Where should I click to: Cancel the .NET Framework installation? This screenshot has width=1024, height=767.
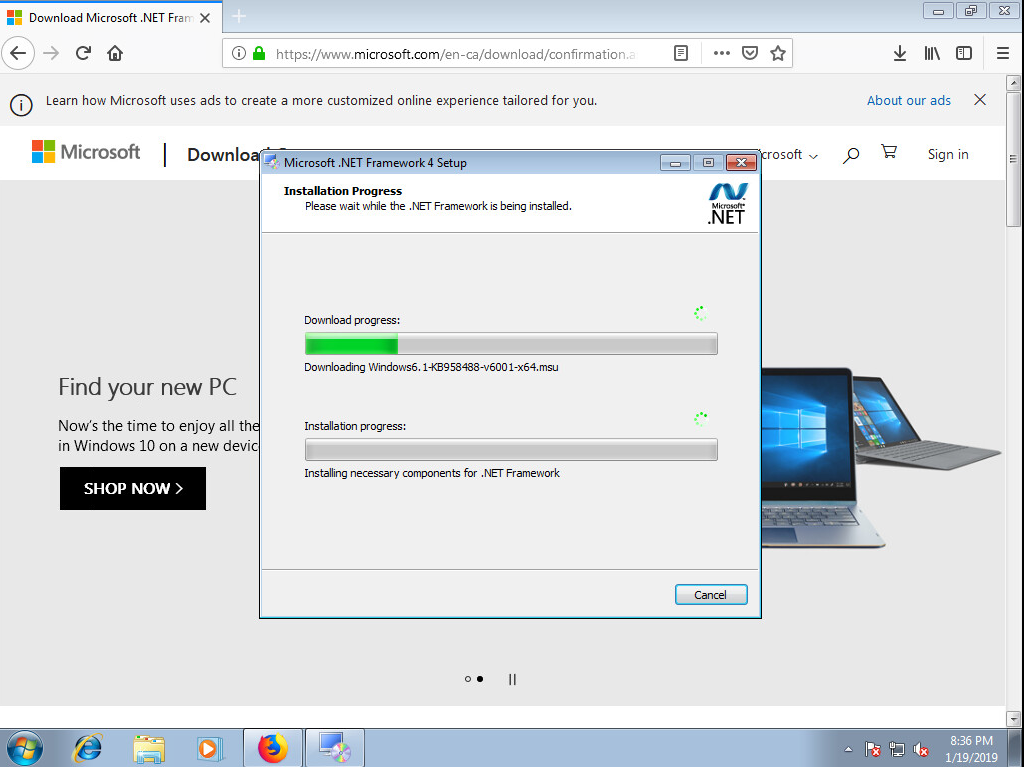coord(711,595)
